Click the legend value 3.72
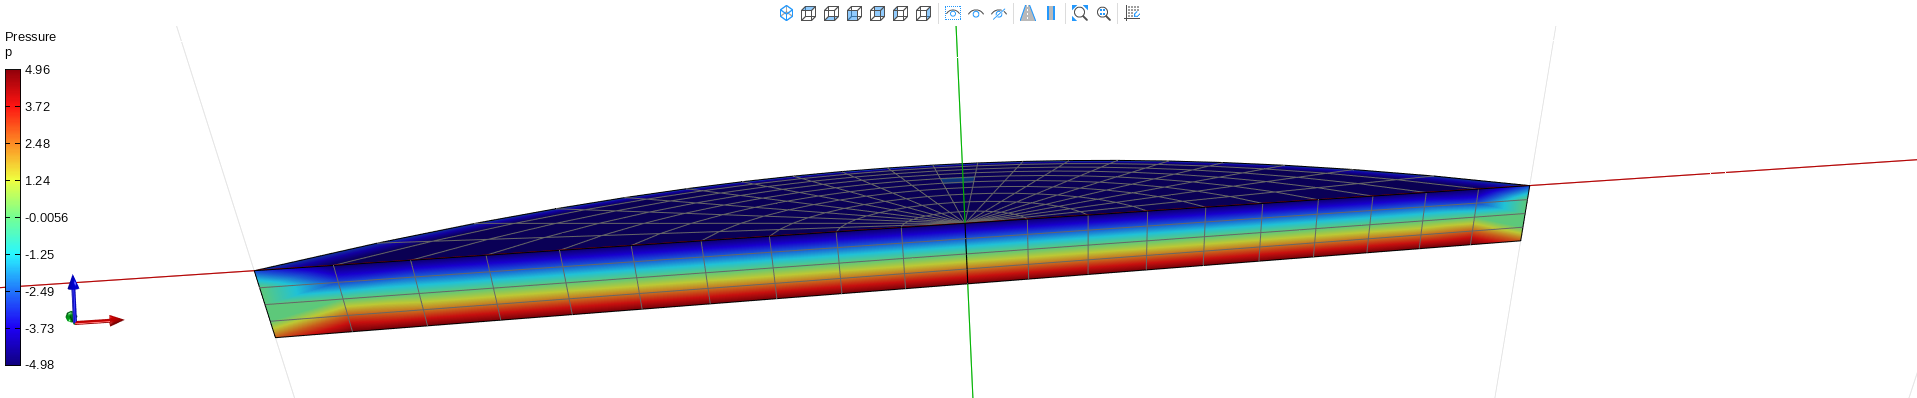Image resolution: width=1917 pixels, height=398 pixels. click(x=37, y=107)
